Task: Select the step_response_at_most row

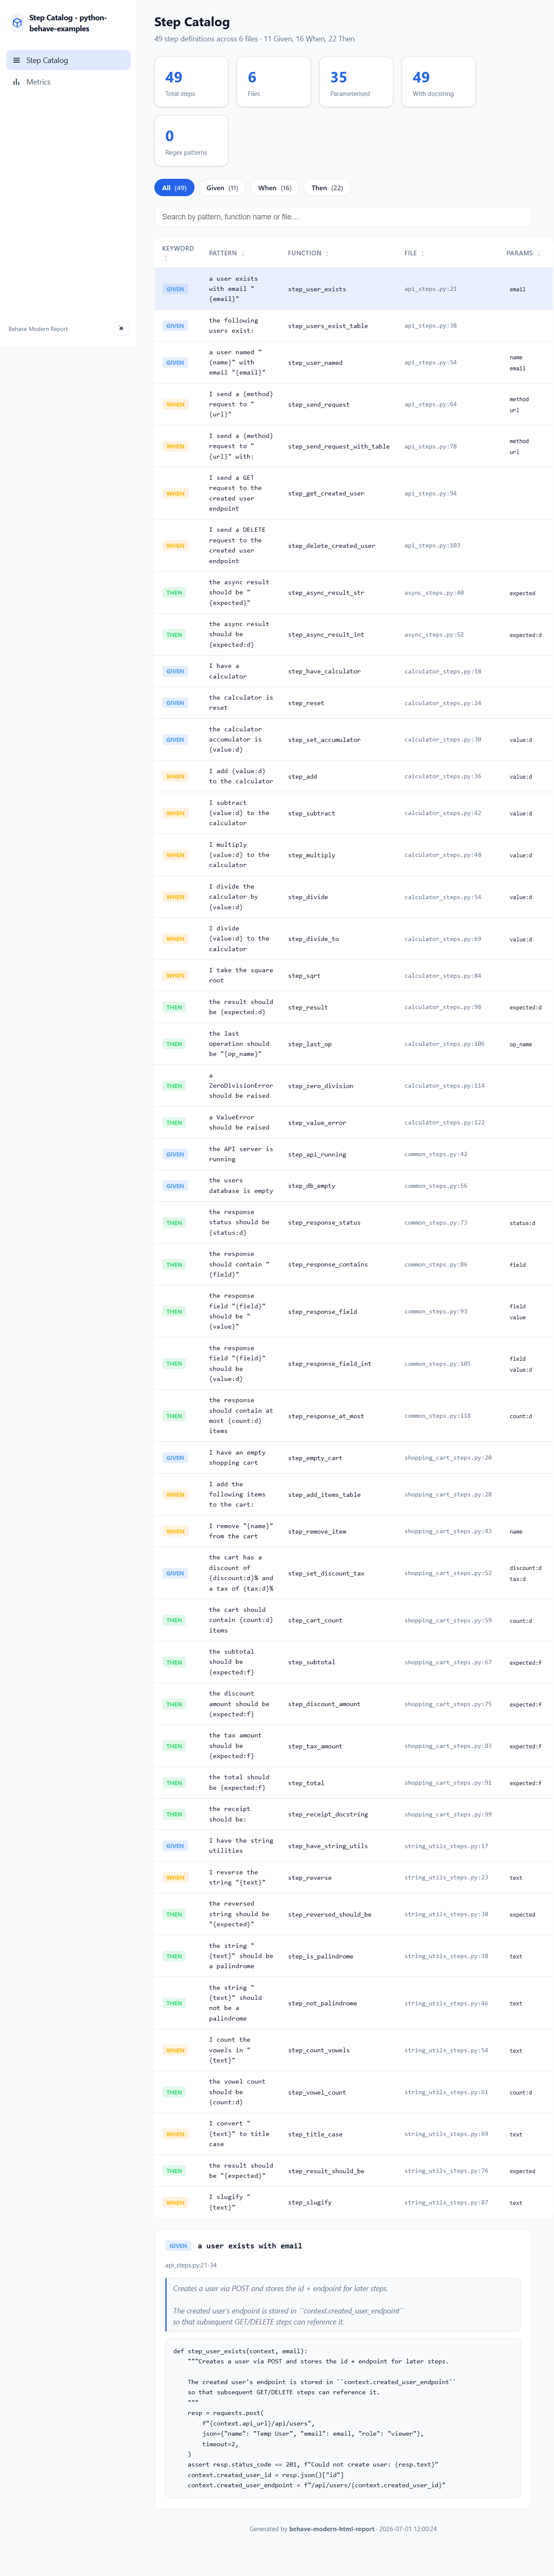Action: pos(353,1416)
